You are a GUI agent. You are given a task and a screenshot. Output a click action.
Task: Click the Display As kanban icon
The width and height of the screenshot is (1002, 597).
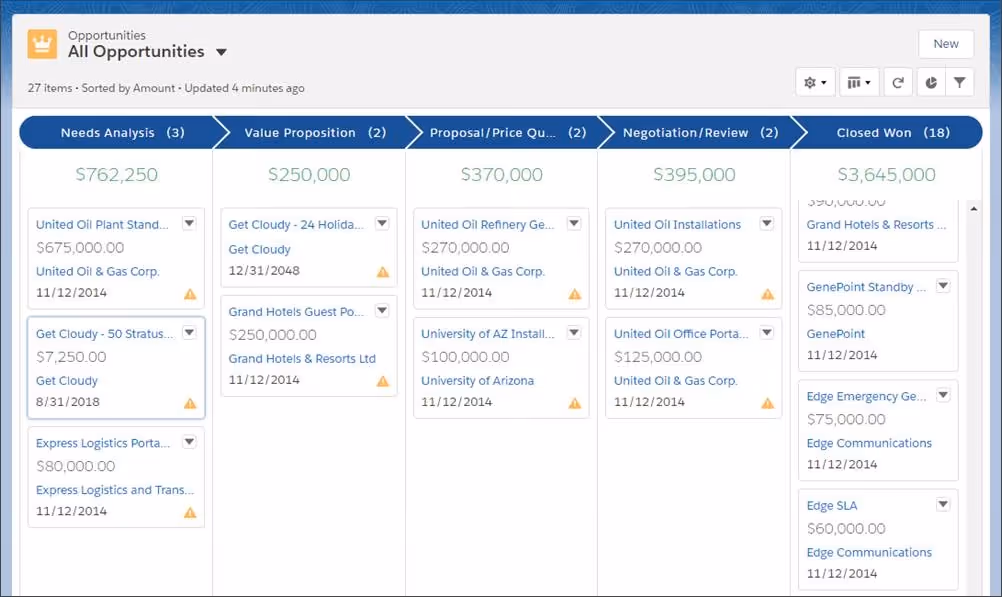click(x=852, y=82)
